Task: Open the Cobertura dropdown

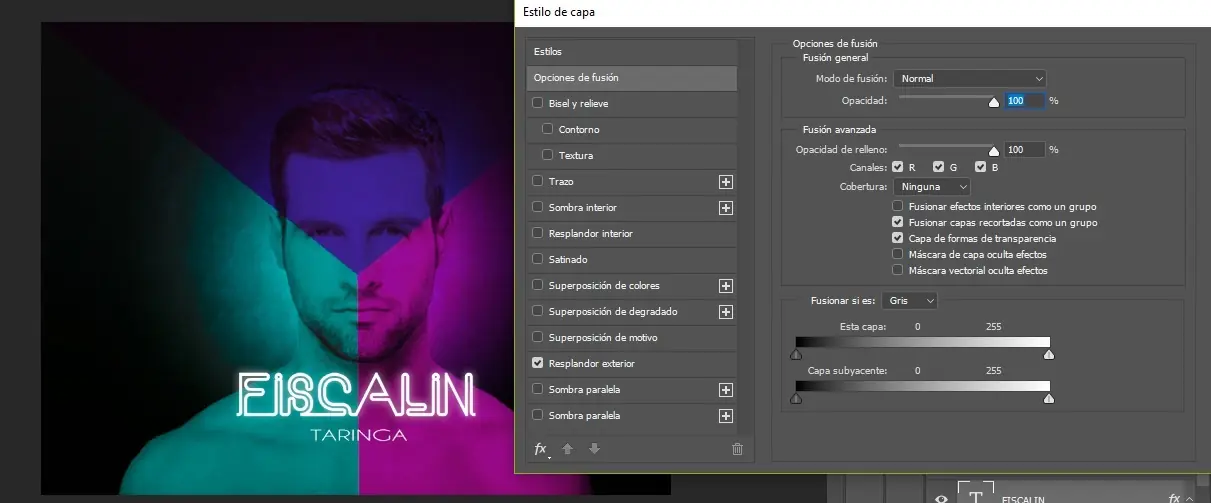Action: (932, 187)
